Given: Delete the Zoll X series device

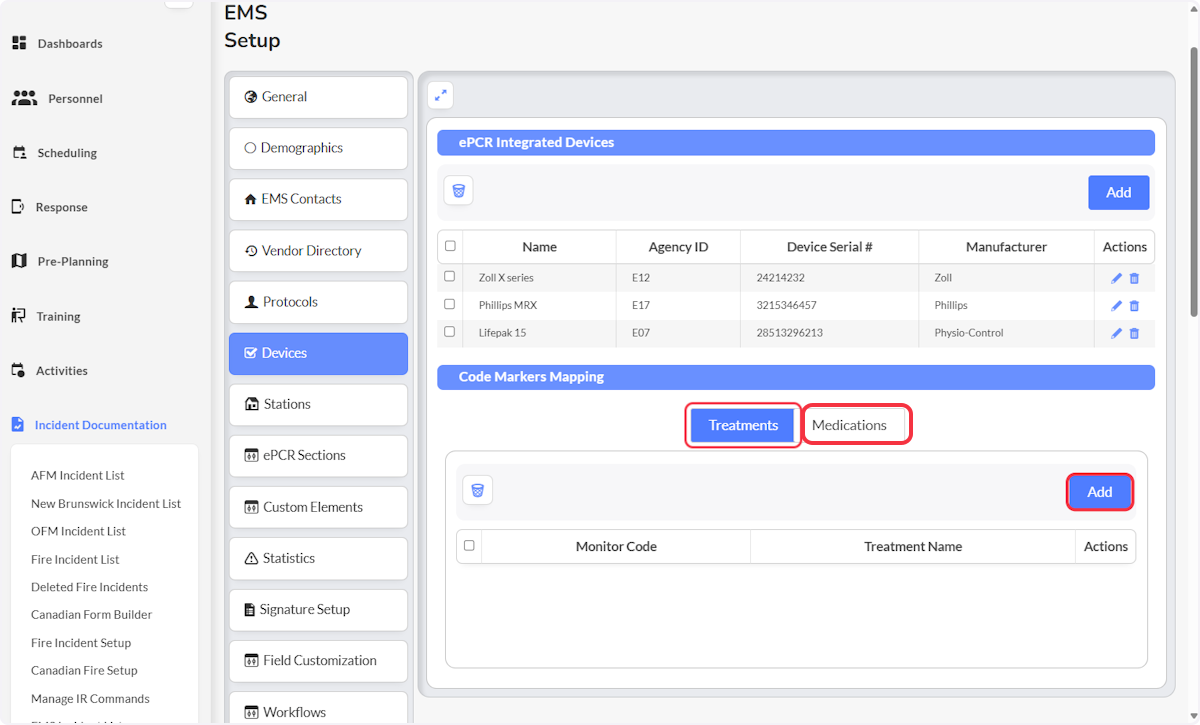Looking at the screenshot, I should coord(1134,278).
